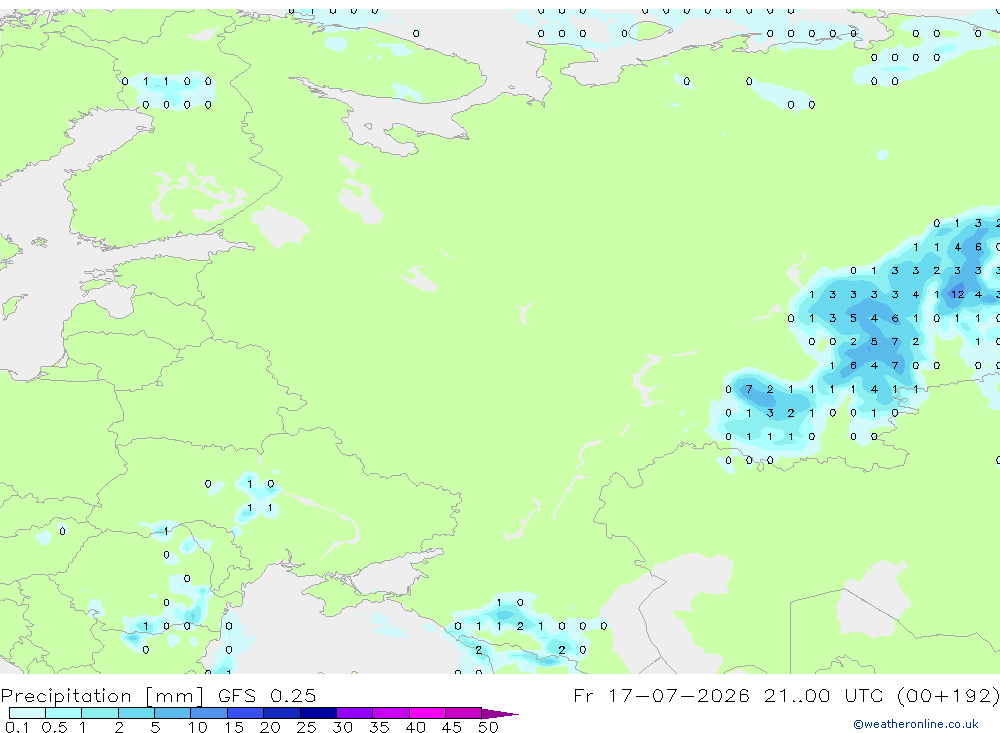Click legend swatch between 25 and 30
The image size is (1000, 733).
[x=318, y=713]
